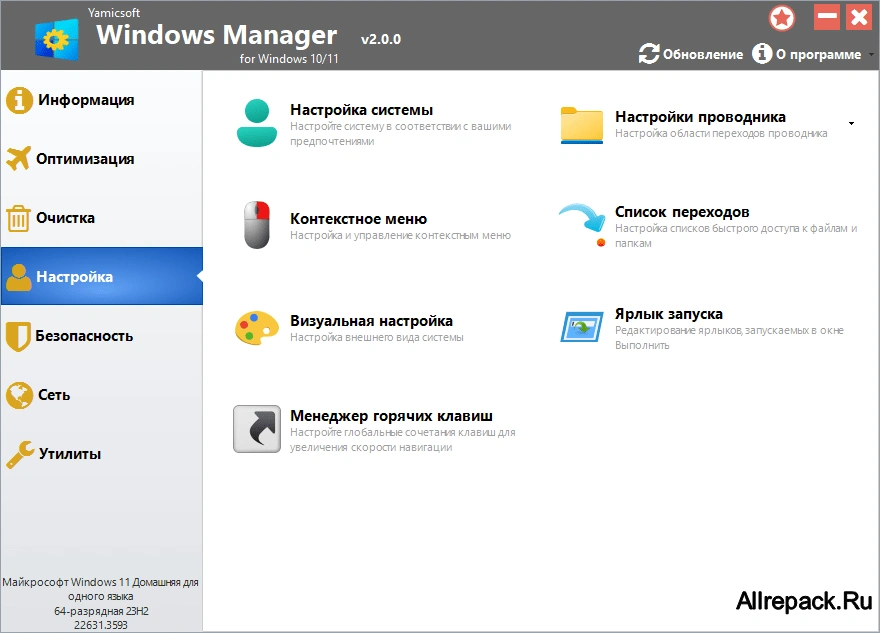Viewport: 880px width, 633px height.
Task: Click the paint palette icon
Action: 257,328
